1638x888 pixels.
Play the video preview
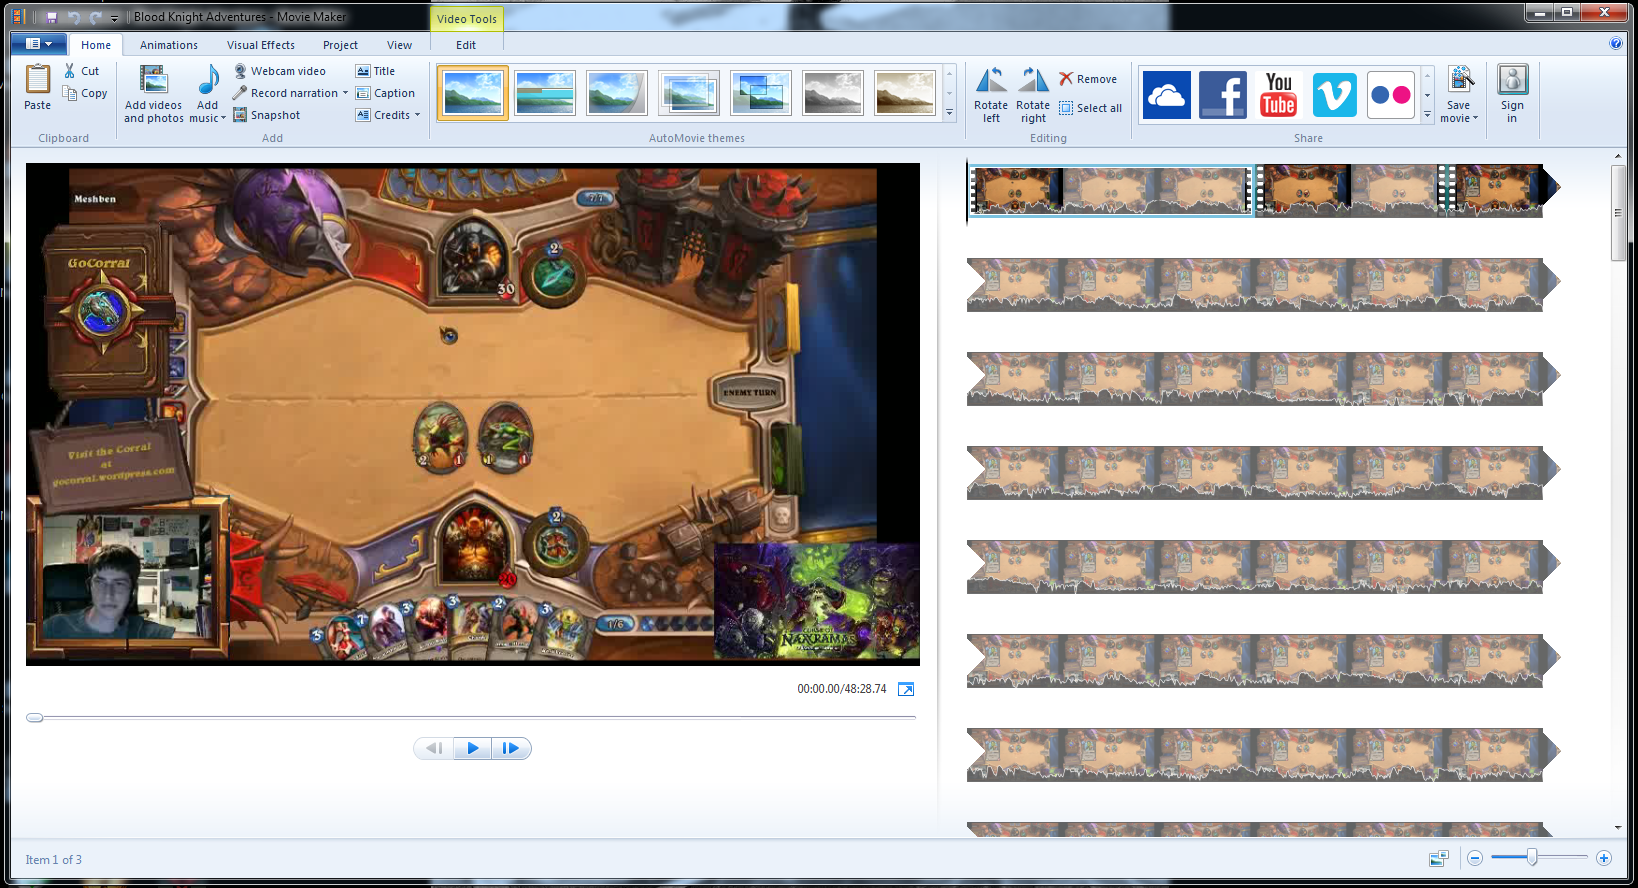click(x=472, y=748)
